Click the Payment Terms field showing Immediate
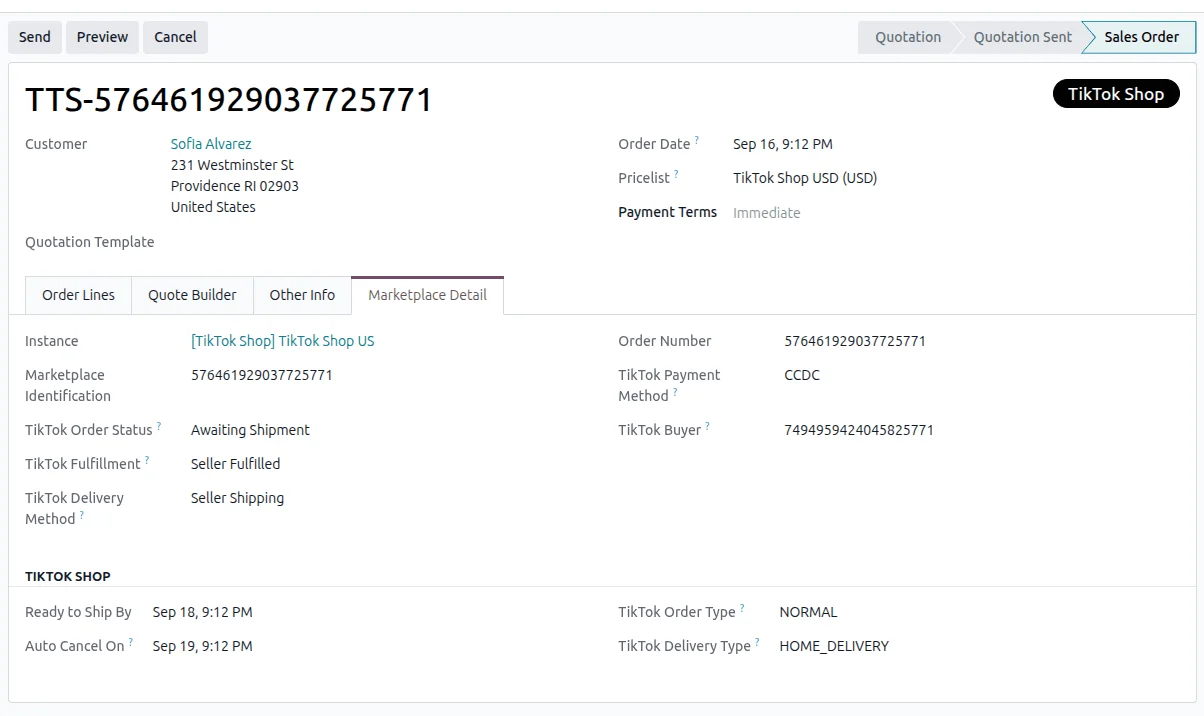The image size is (1204, 716). pos(767,213)
